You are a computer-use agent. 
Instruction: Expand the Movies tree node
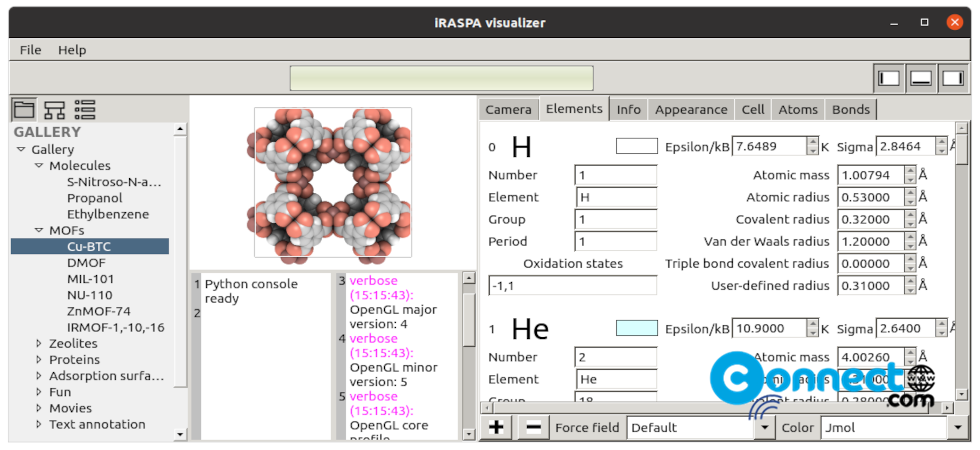39,408
